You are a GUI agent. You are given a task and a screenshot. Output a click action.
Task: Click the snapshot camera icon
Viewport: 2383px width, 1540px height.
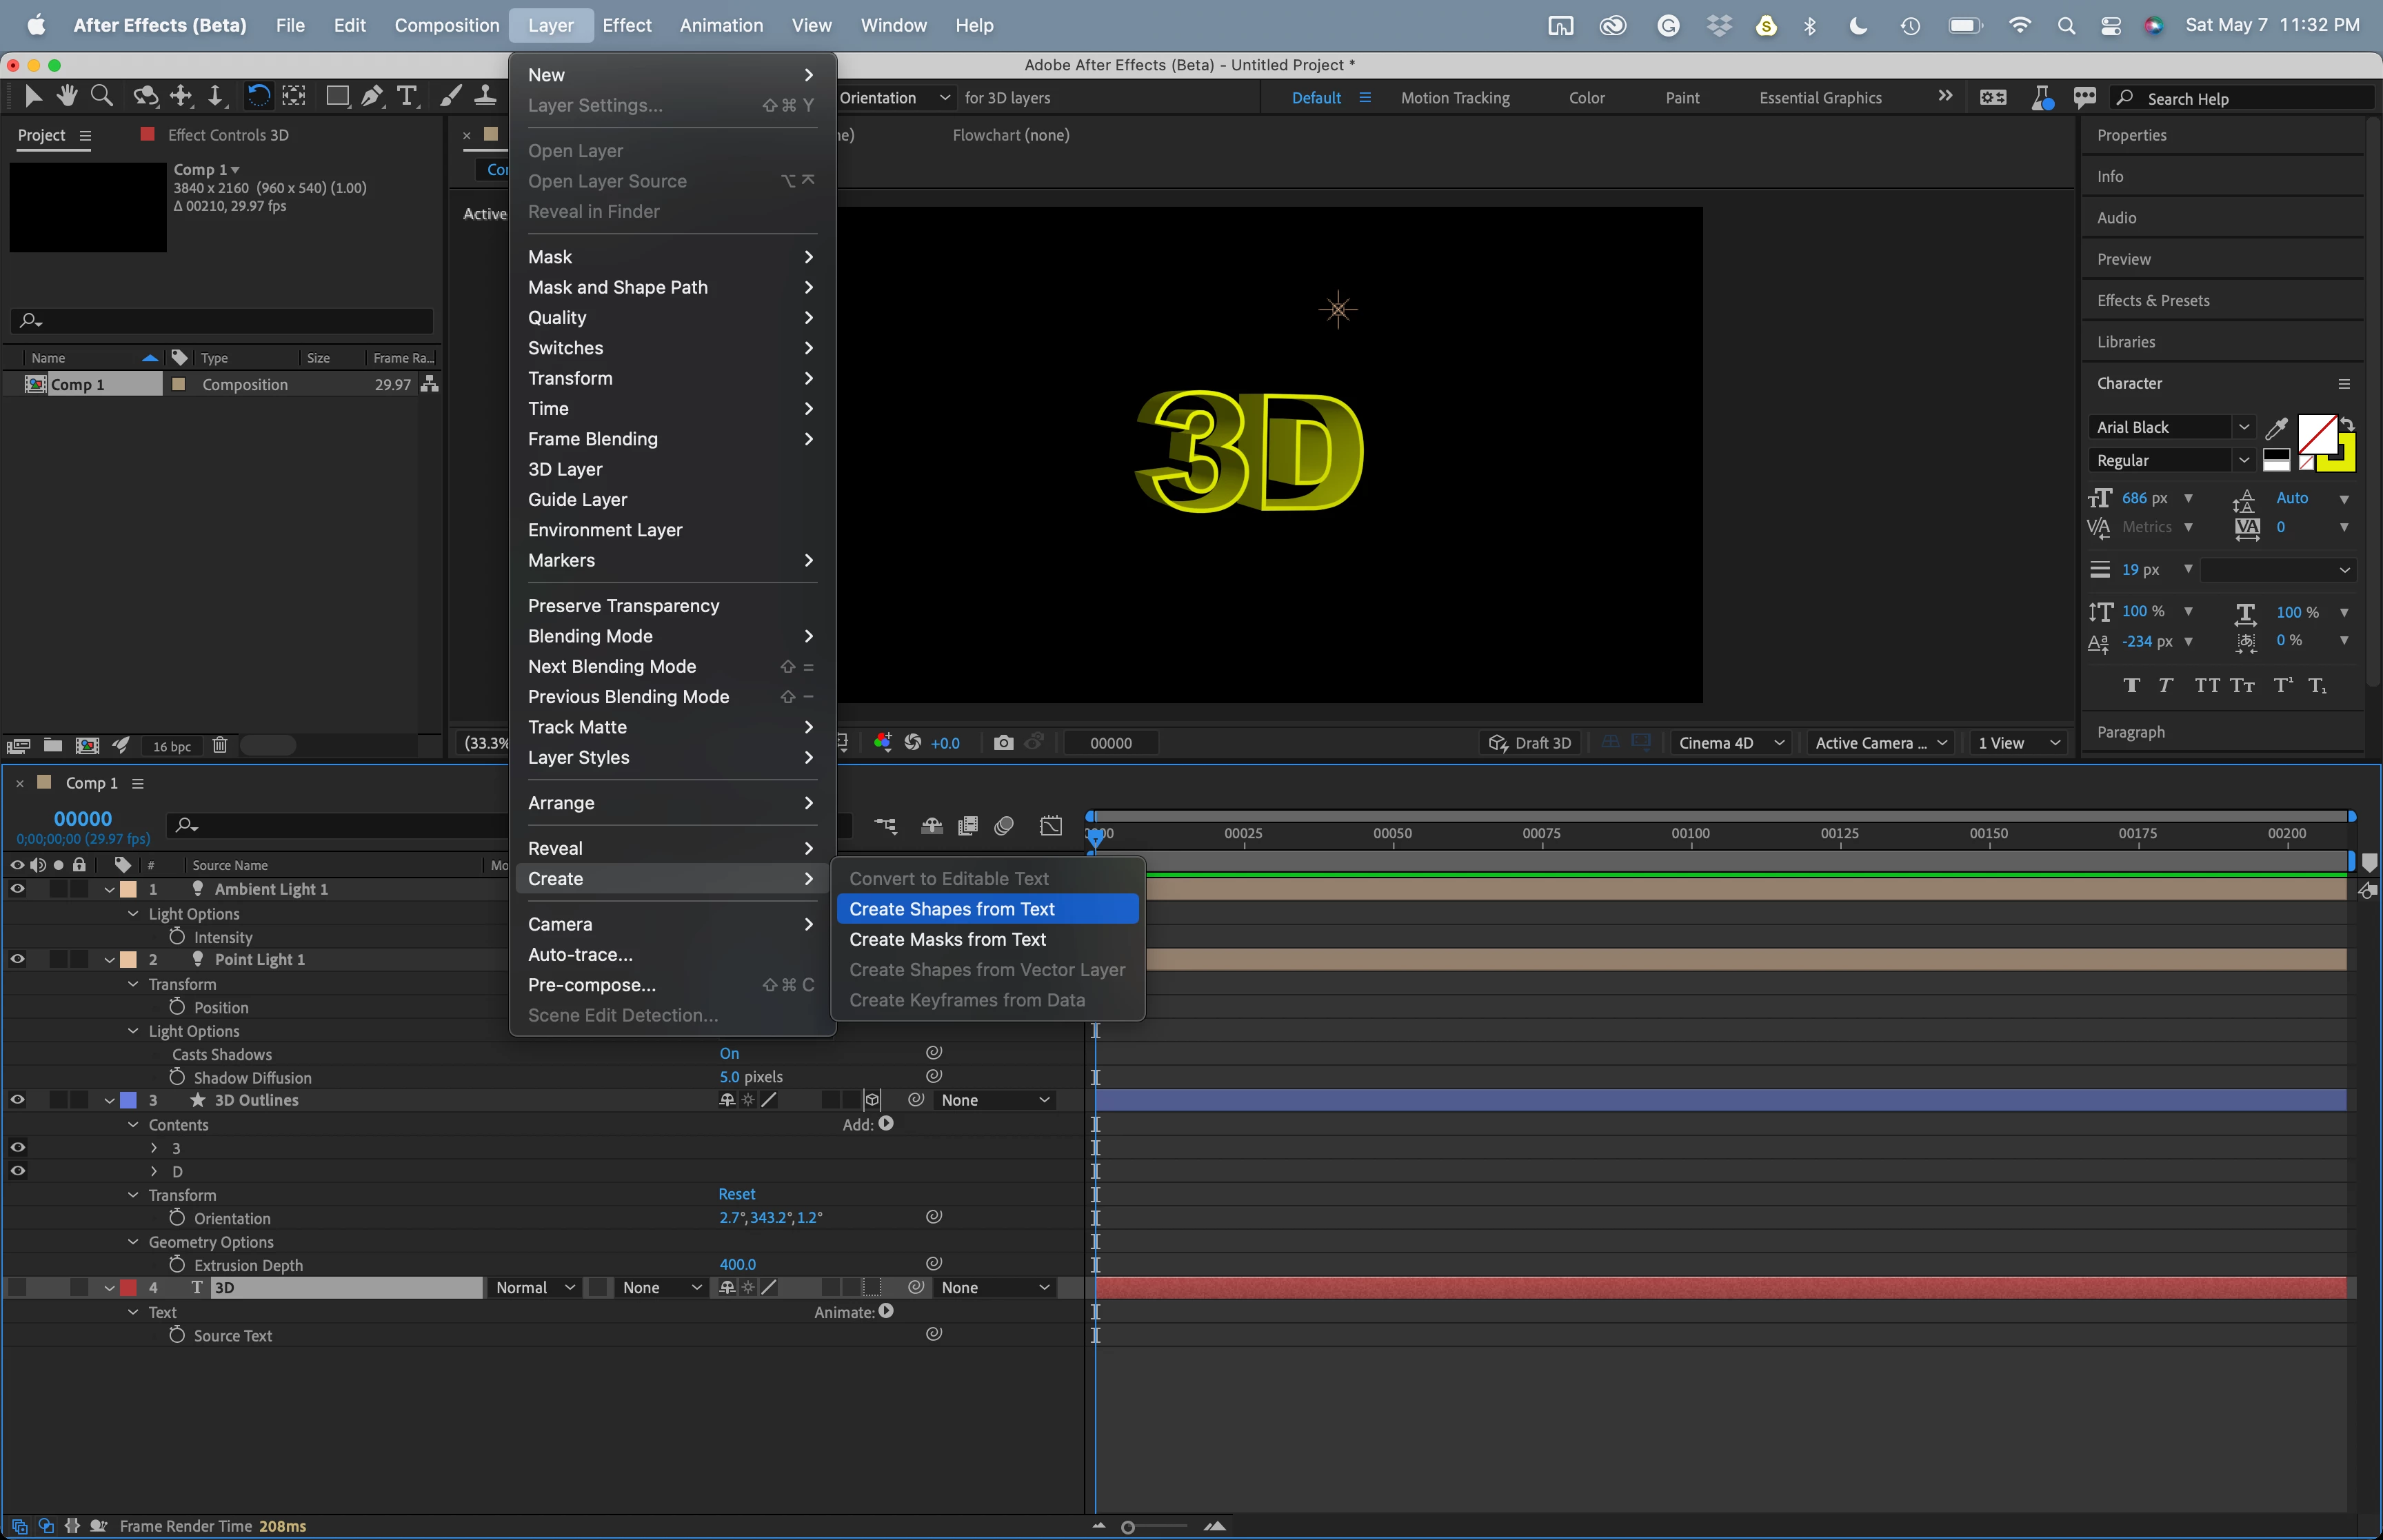click(x=1003, y=743)
